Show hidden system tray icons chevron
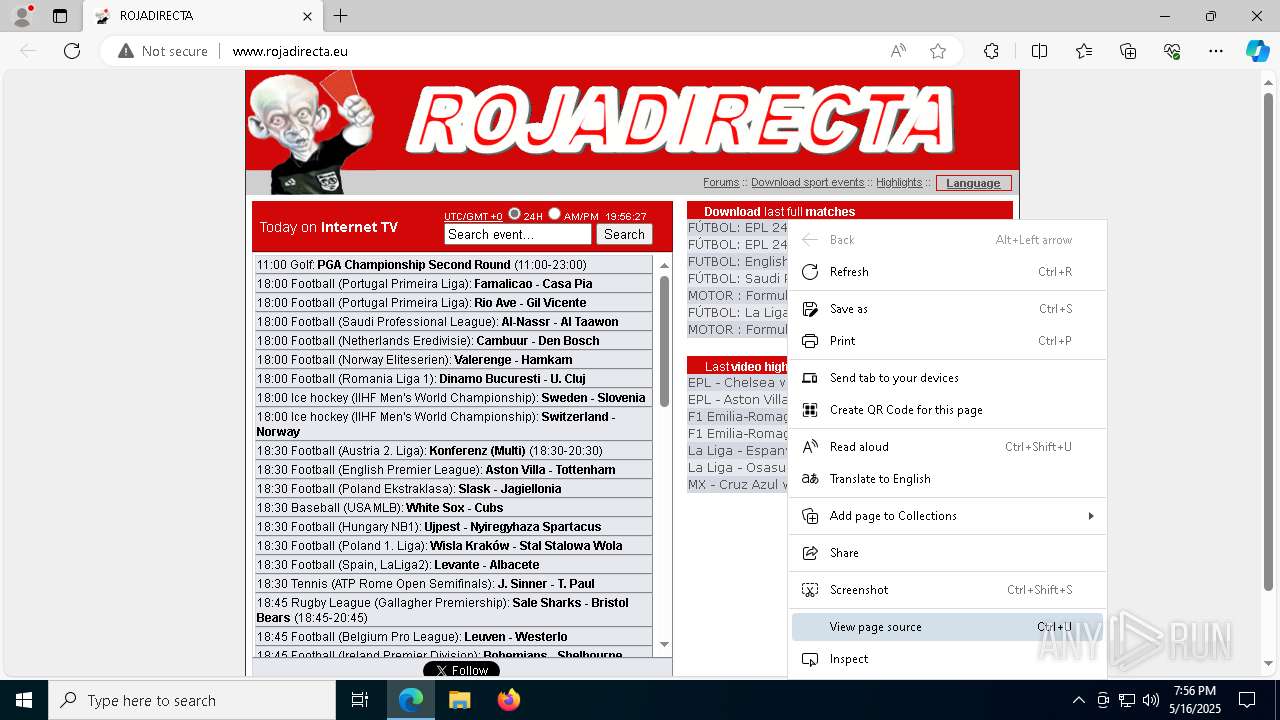 click(x=1078, y=700)
